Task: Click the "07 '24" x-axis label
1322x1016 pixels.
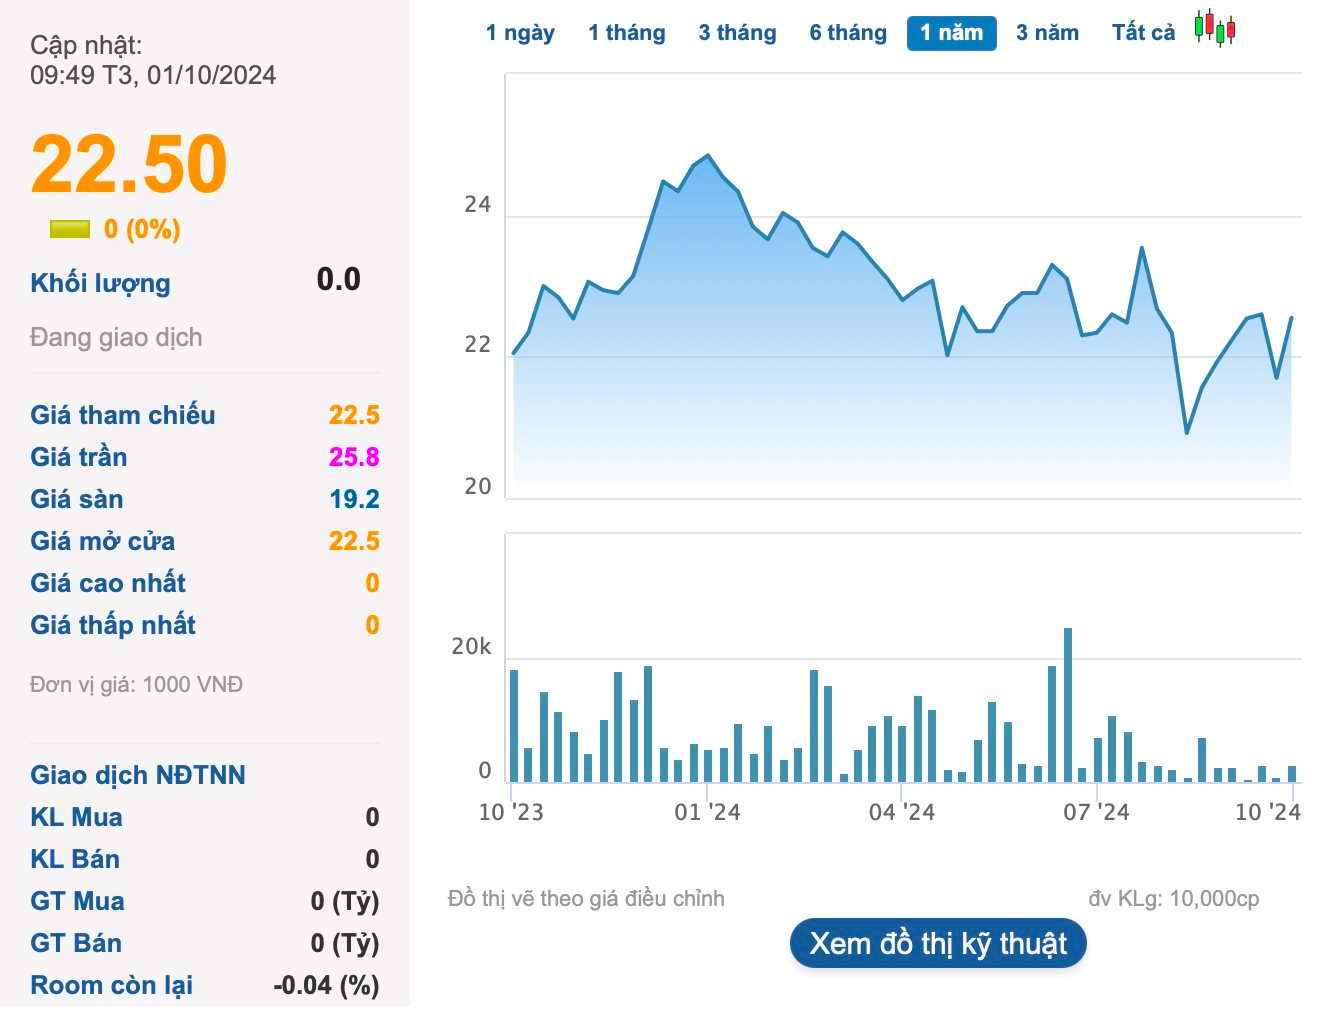Action: [1096, 812]
